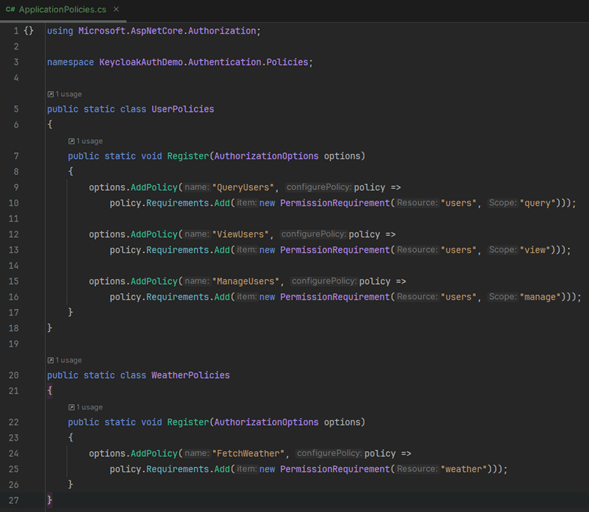Click the "weather" resource string on line 25
The width and height of the screenshot is (589, 512).
464,469
